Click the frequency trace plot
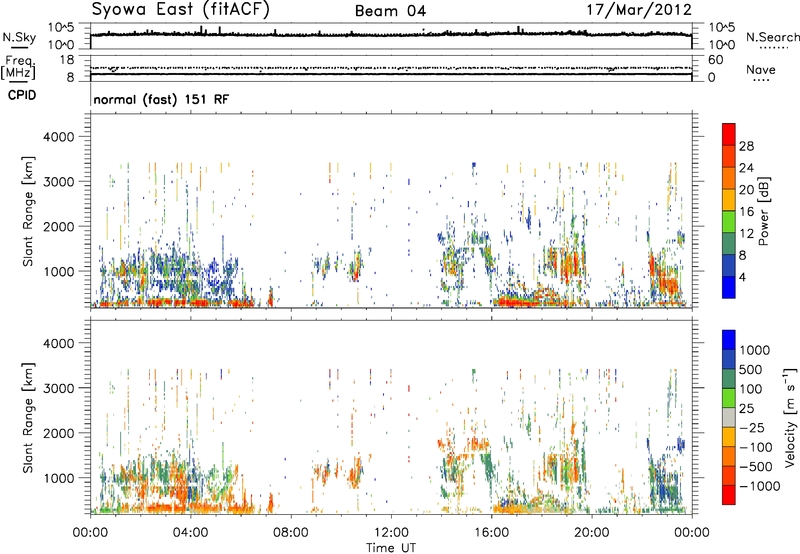The image size is (800, 554). point(391,68)
